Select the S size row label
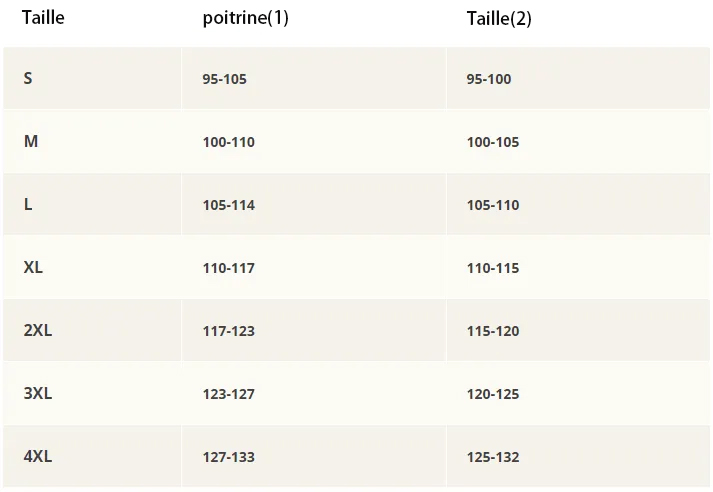713x492 pixels. pos(28,78)
